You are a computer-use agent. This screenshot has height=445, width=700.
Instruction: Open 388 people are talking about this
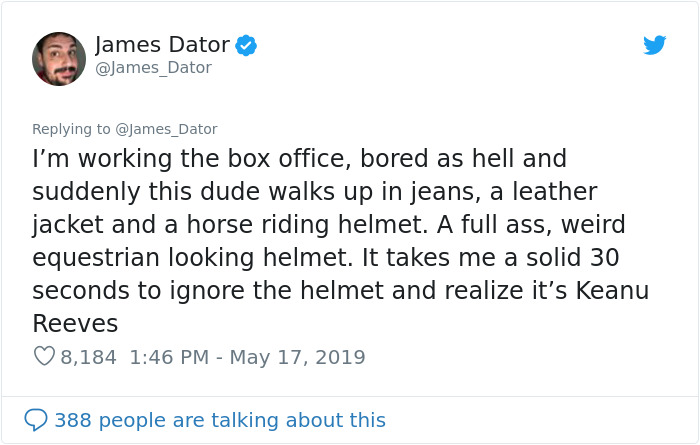pyautogui.click(x=220, y=420)
